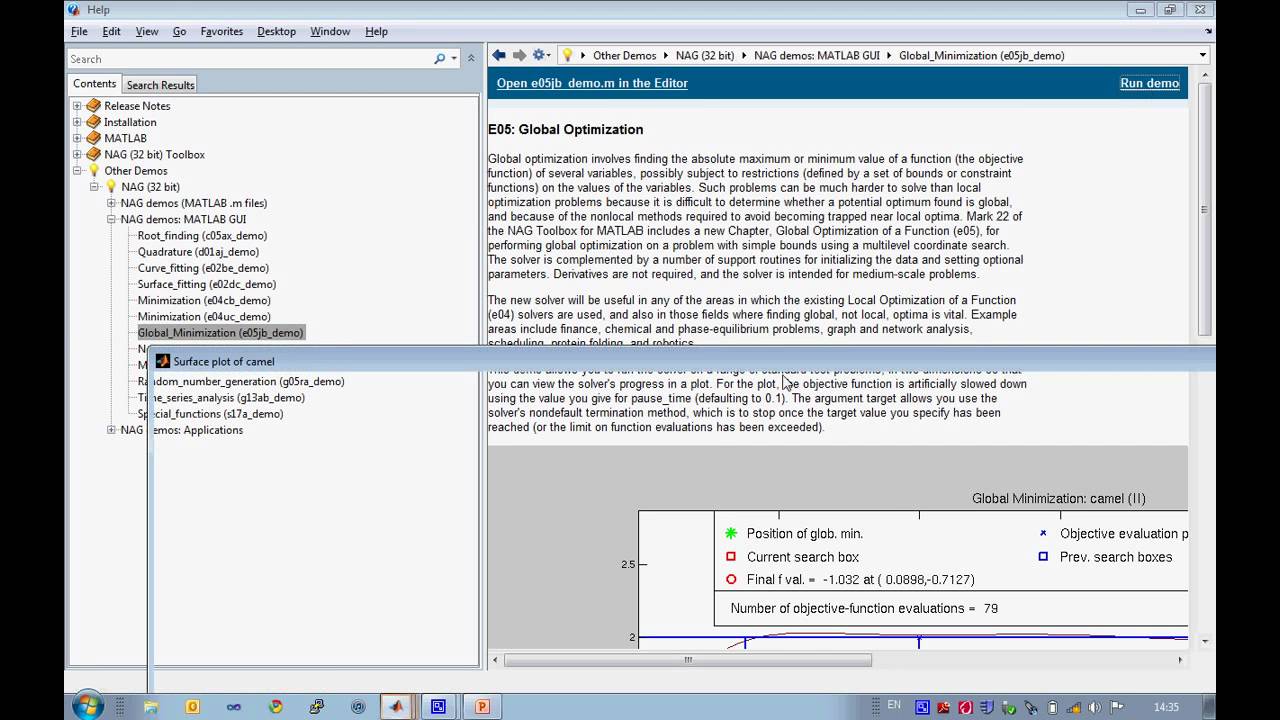Collapse the search panel double-chevron

(471, 59)
